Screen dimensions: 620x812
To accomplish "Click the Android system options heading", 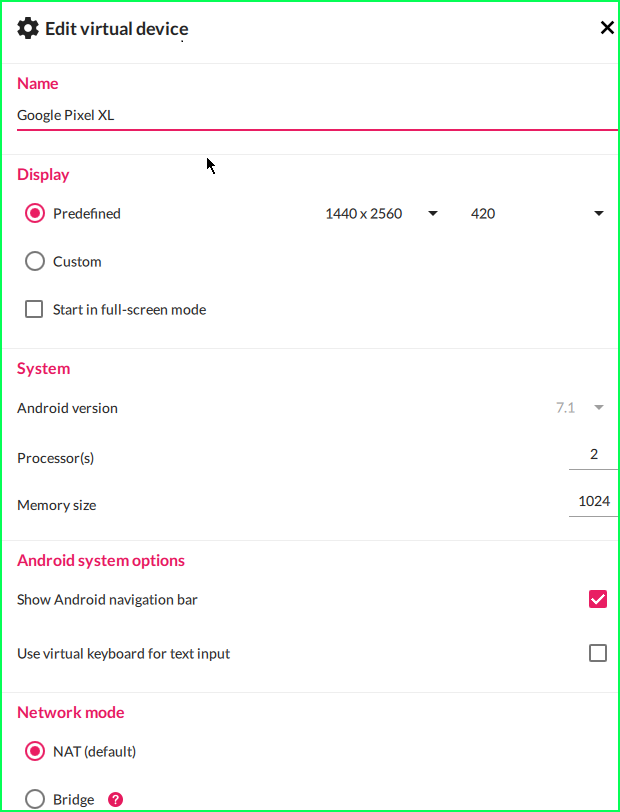I will click(101, 560).
